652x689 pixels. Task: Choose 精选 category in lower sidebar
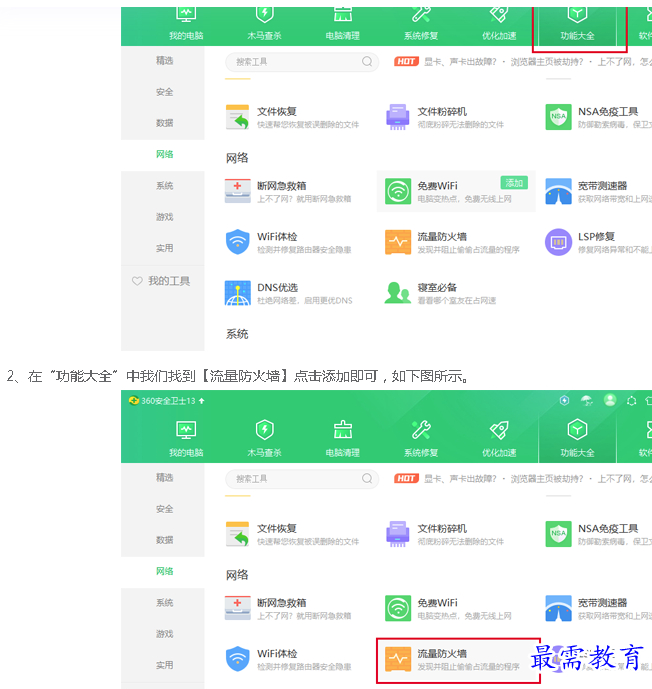pyautogui.click(x=164, y=478)
